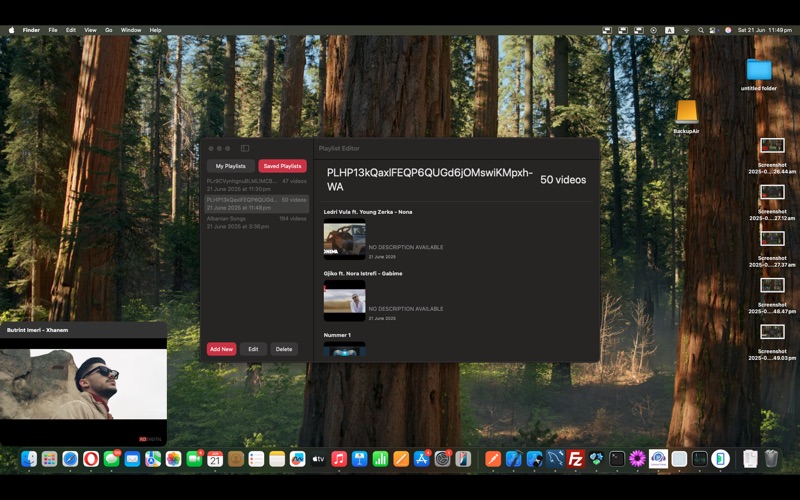Open Keynote from the dock
Viewport: 800px width, 500px height.
pos(360,459)
